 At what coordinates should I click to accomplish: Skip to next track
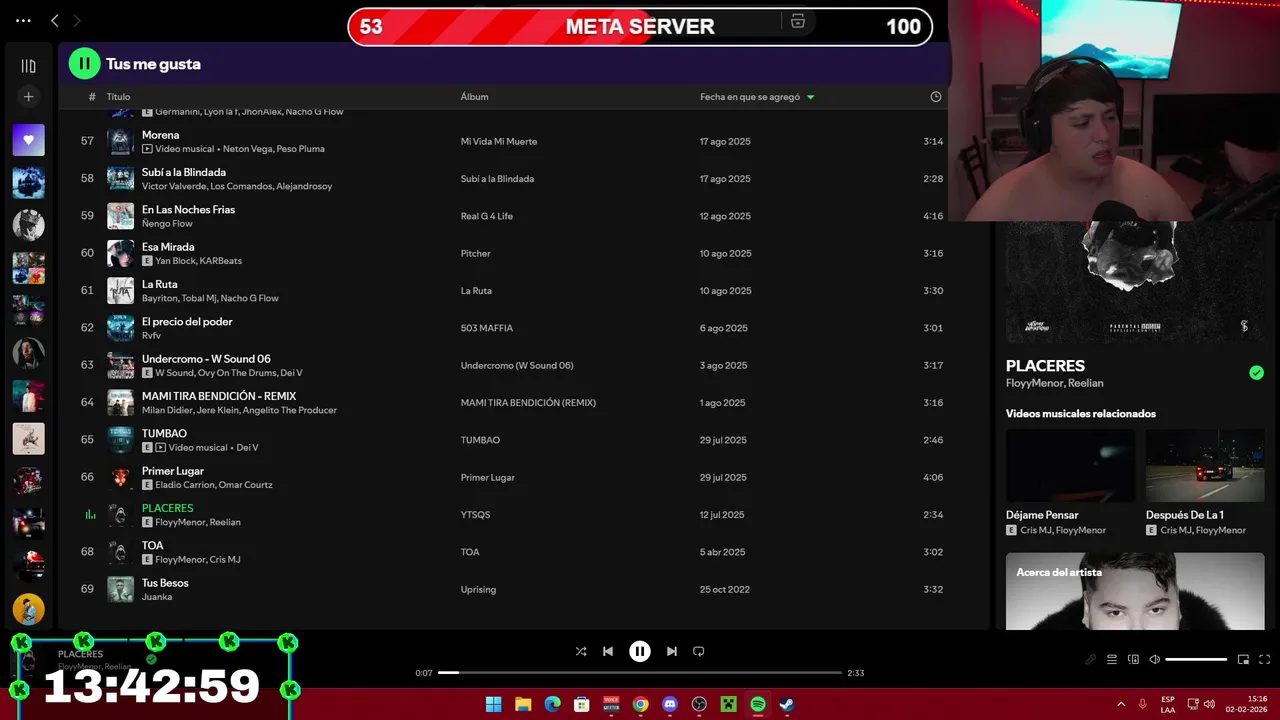click(672, 651)
